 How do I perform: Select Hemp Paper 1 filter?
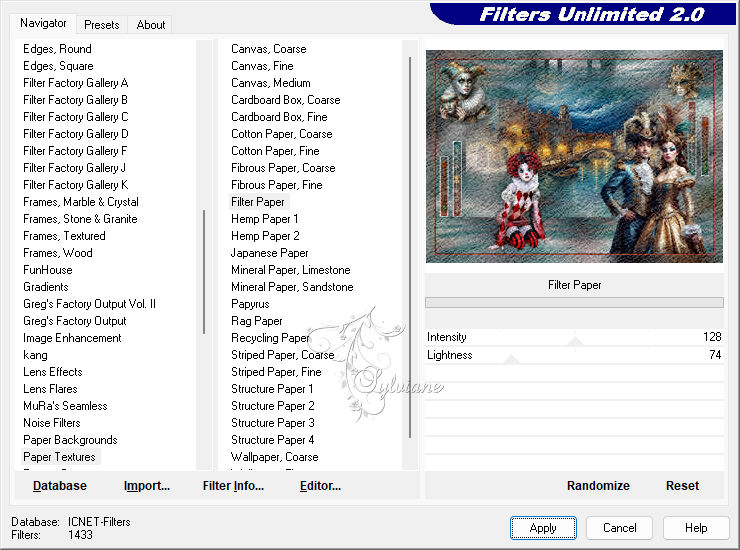pos(264,219)
